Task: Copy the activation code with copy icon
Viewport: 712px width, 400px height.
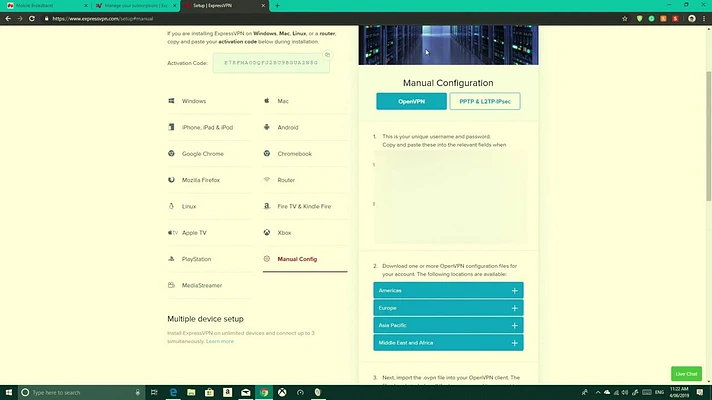Action: point(327,55)
